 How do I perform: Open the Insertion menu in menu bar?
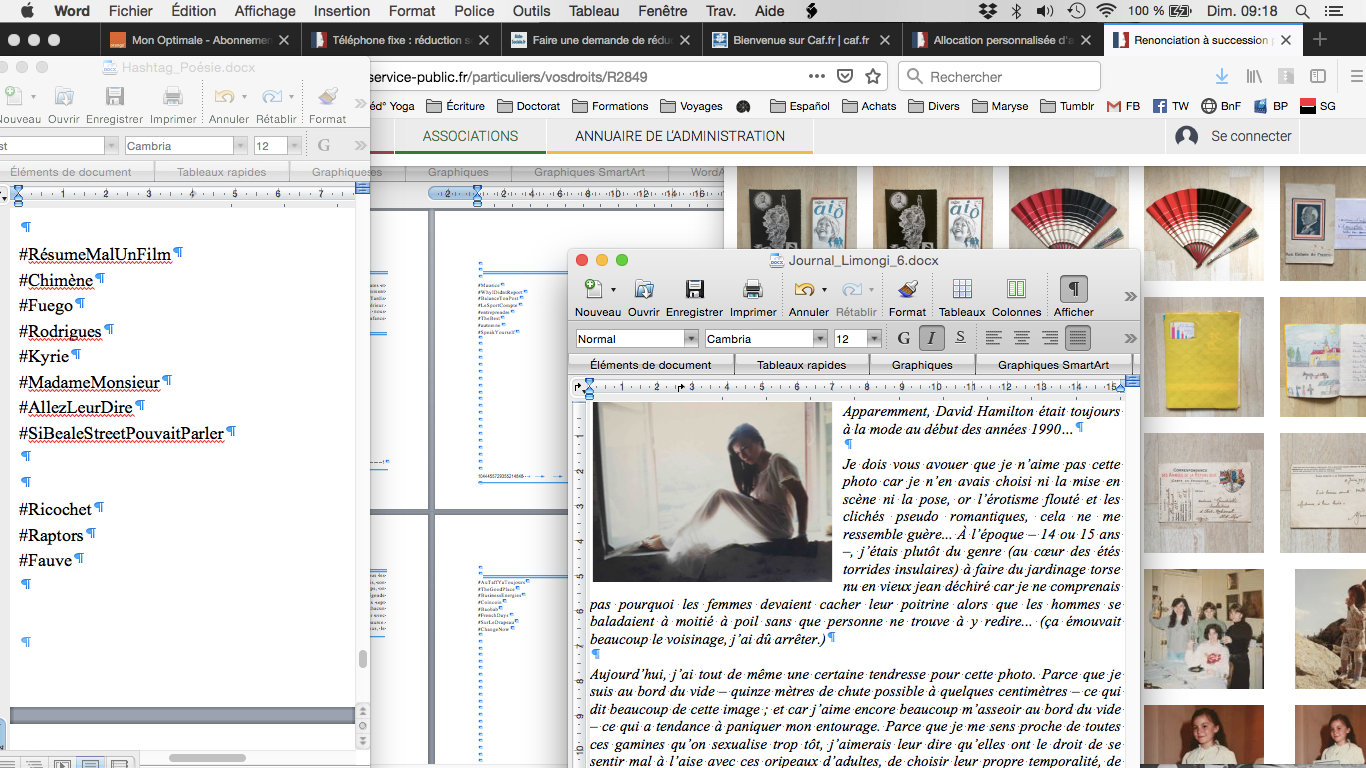tap(341, 11)
